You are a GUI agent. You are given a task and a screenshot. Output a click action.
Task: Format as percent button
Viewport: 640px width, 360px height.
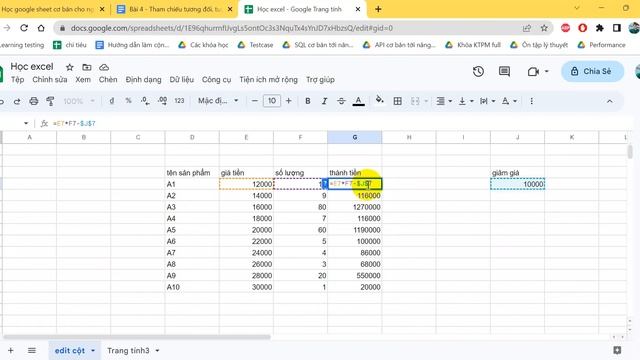click(x=128, y=101)
